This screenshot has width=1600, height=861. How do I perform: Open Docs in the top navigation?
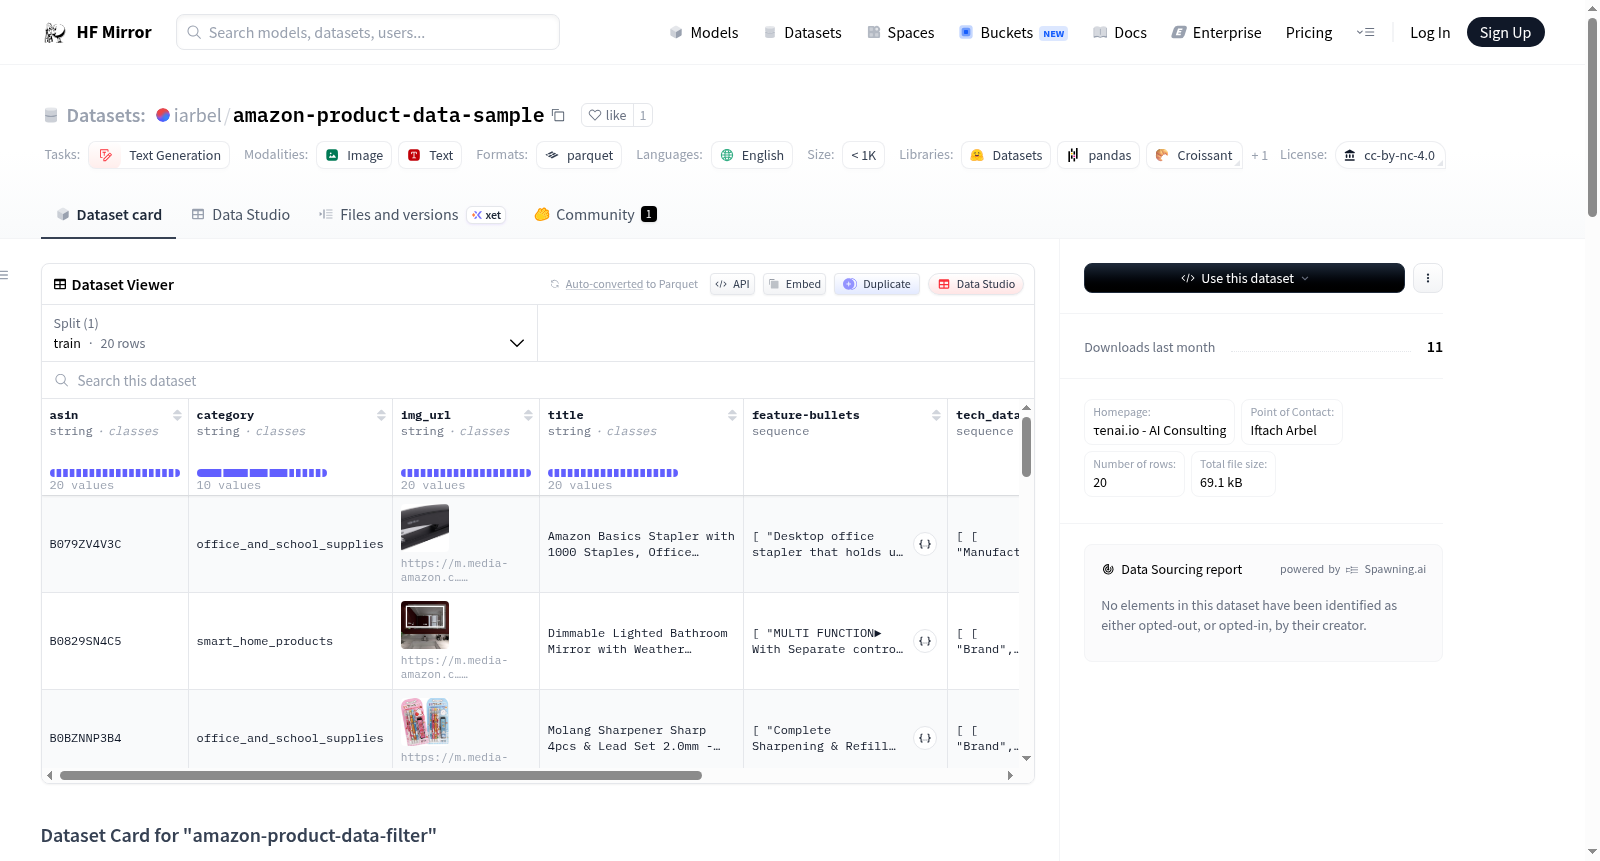[x=1120, y=33]
